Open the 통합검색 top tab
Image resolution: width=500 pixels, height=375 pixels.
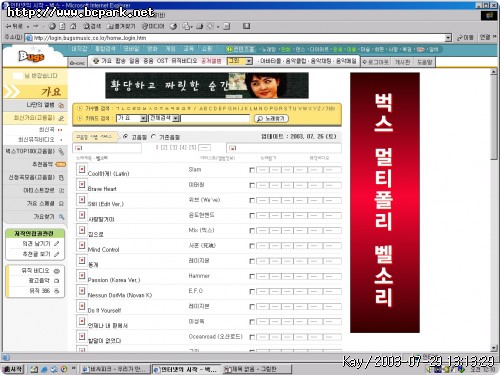(x=105, y=49)
